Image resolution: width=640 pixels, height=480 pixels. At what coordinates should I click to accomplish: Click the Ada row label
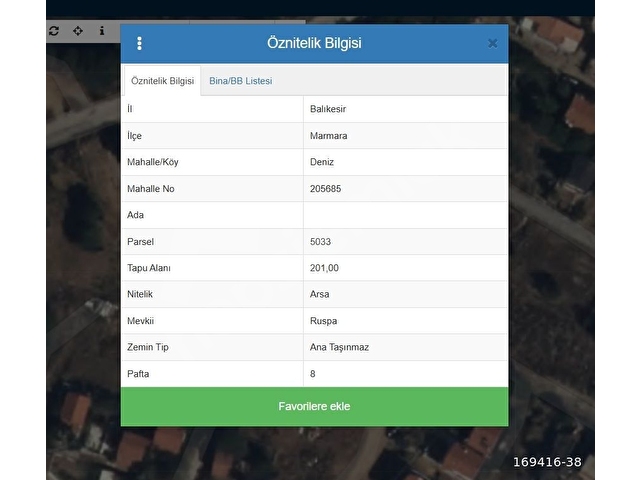135,215
